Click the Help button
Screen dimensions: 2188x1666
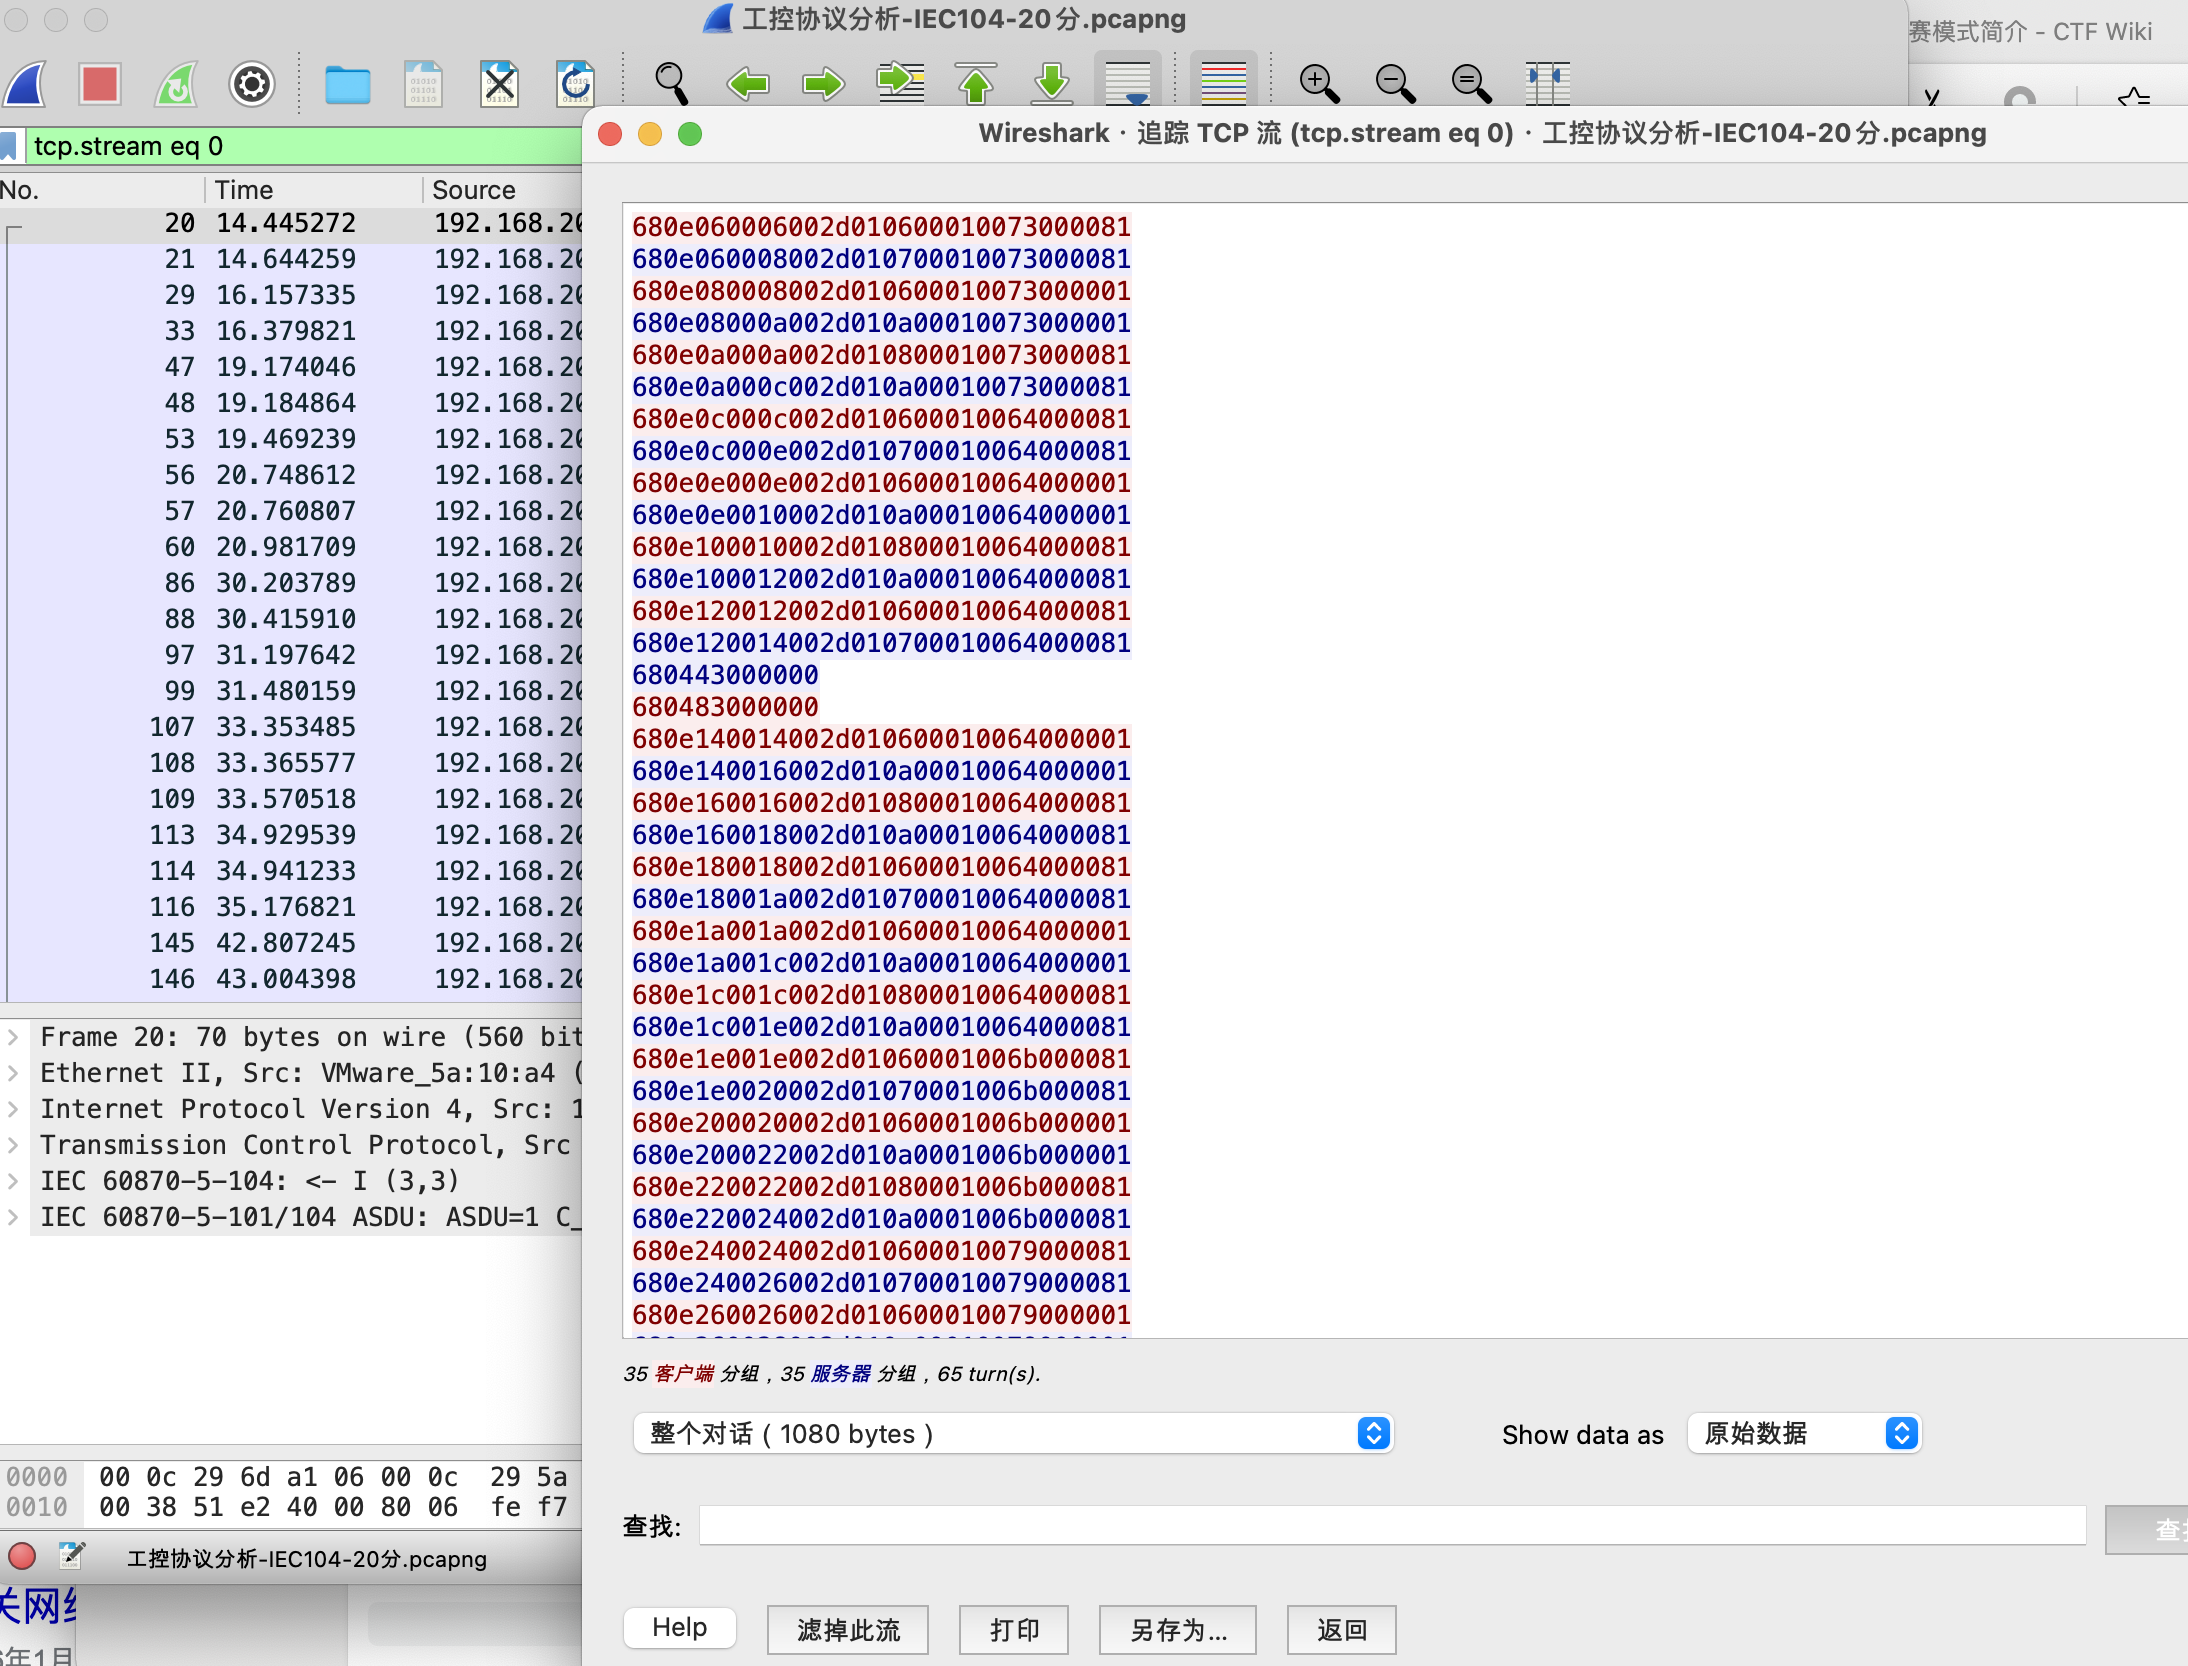679,1628
